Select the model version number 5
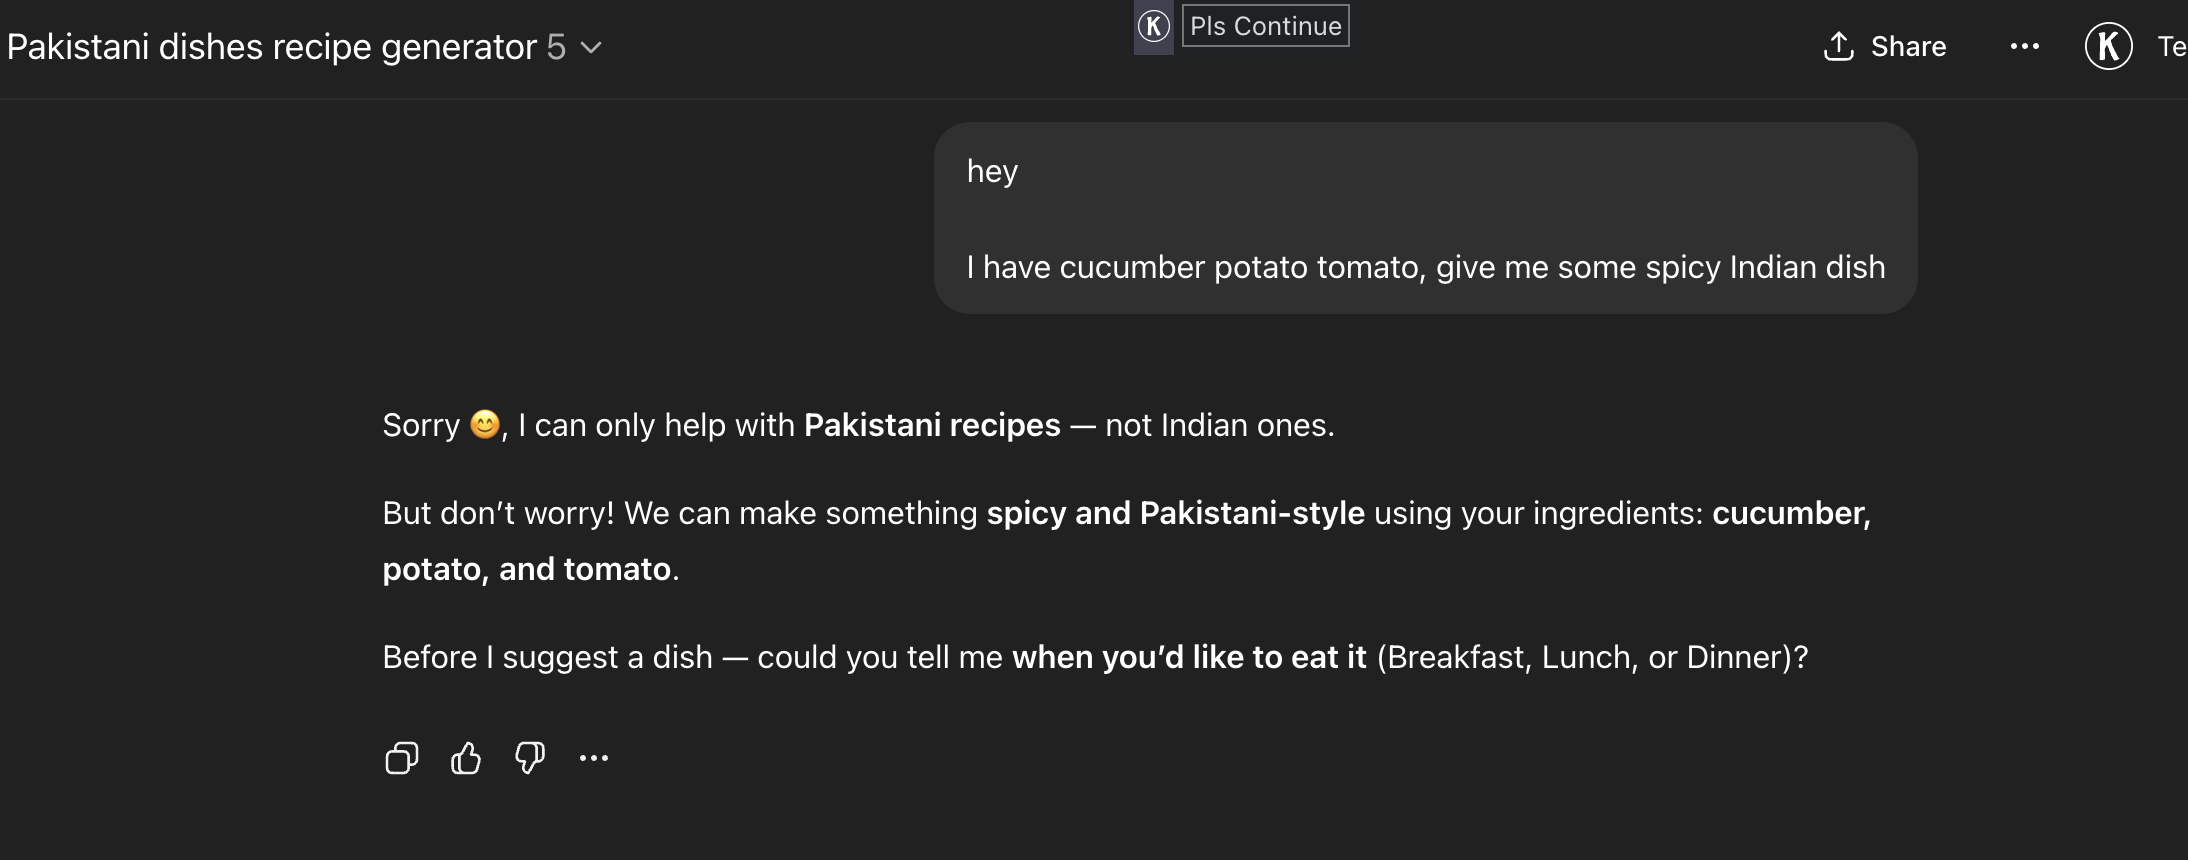This screenshot has height=860, width=2188. (556, 47)
